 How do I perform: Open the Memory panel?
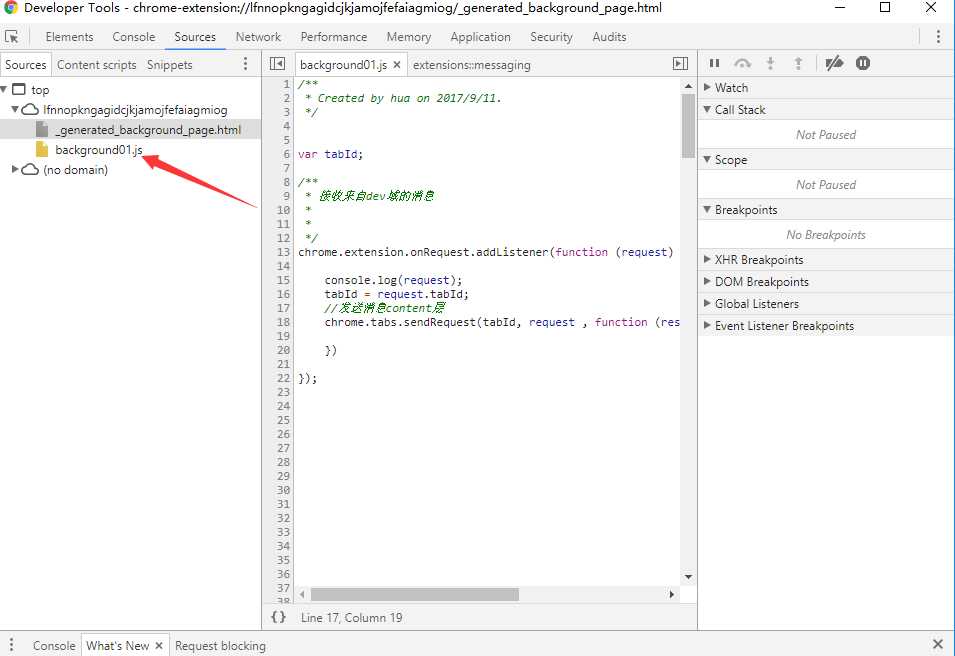click(409, 37)
